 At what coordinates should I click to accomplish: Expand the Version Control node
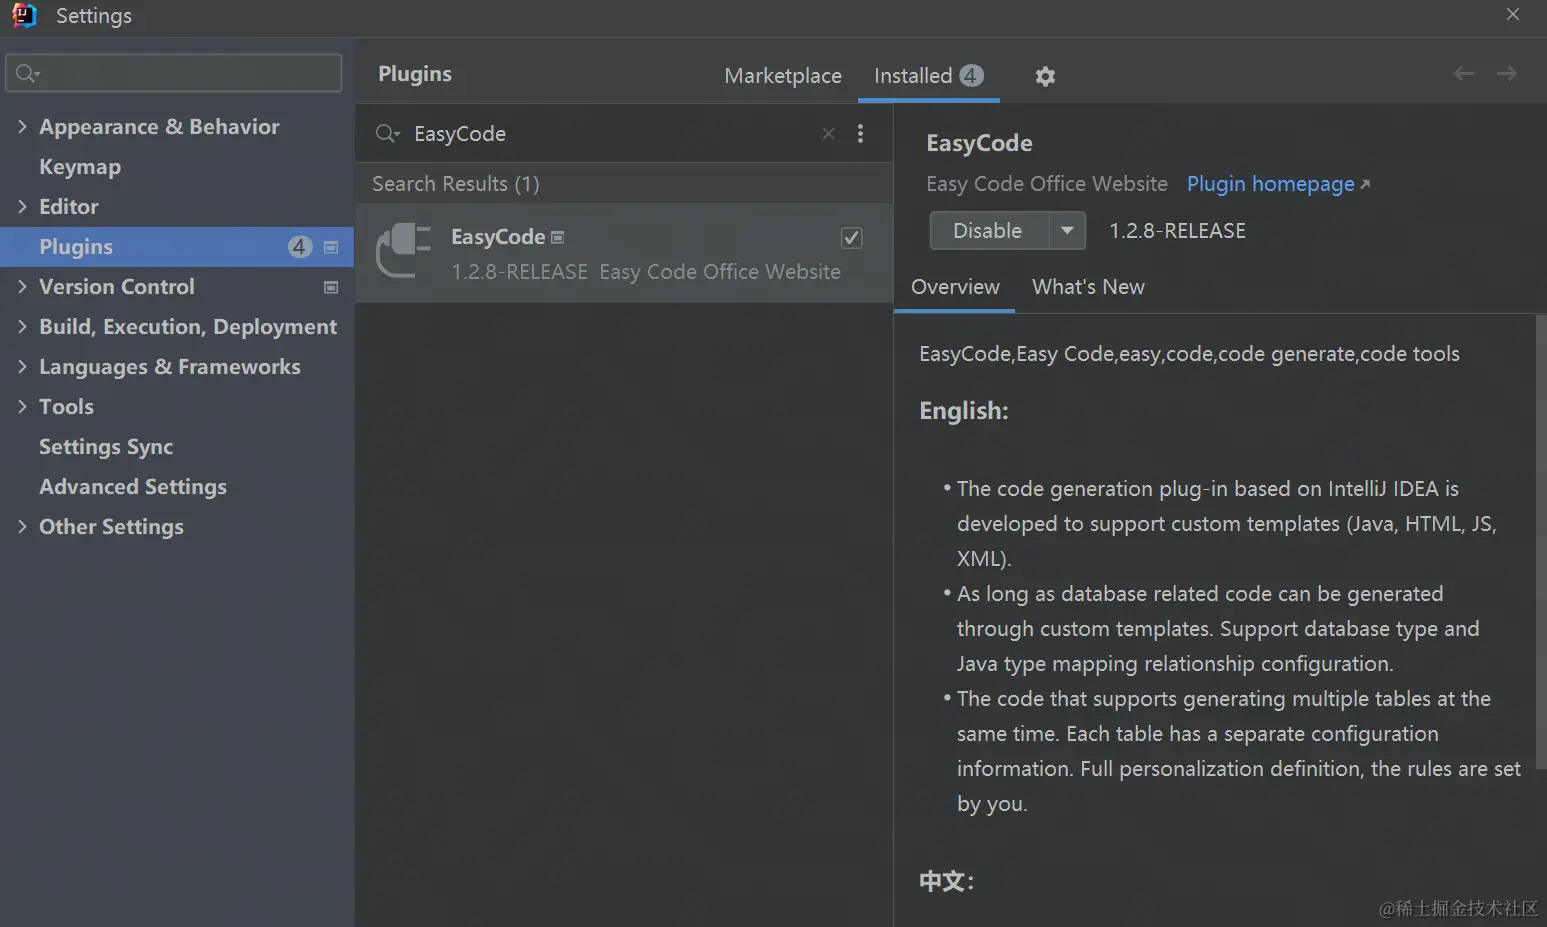(x=22, y=287)
